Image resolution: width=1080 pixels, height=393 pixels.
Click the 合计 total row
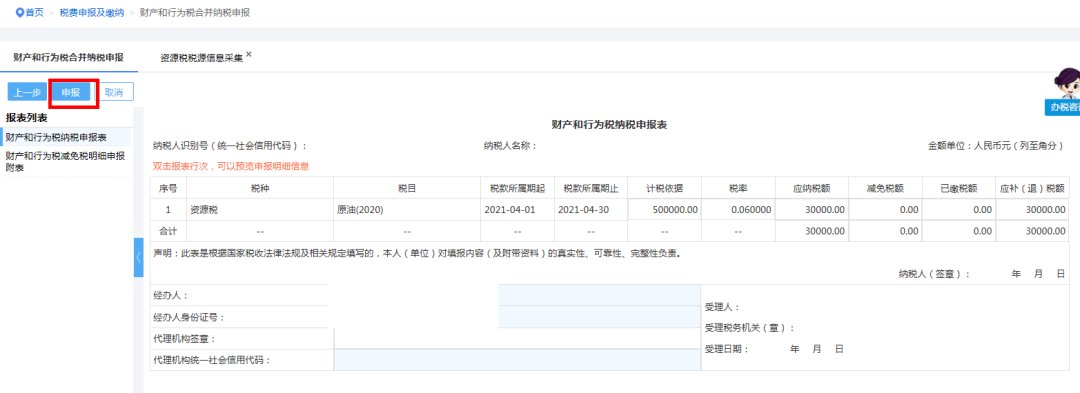pyautogui.click(x=610, y=231)
